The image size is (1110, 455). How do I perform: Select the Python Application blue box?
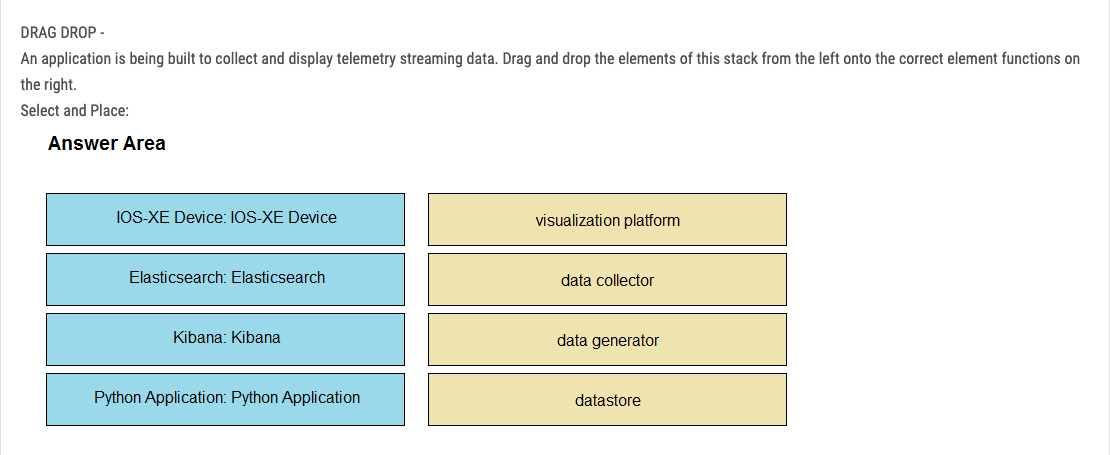pyautogui.click(x=225, y=400)
